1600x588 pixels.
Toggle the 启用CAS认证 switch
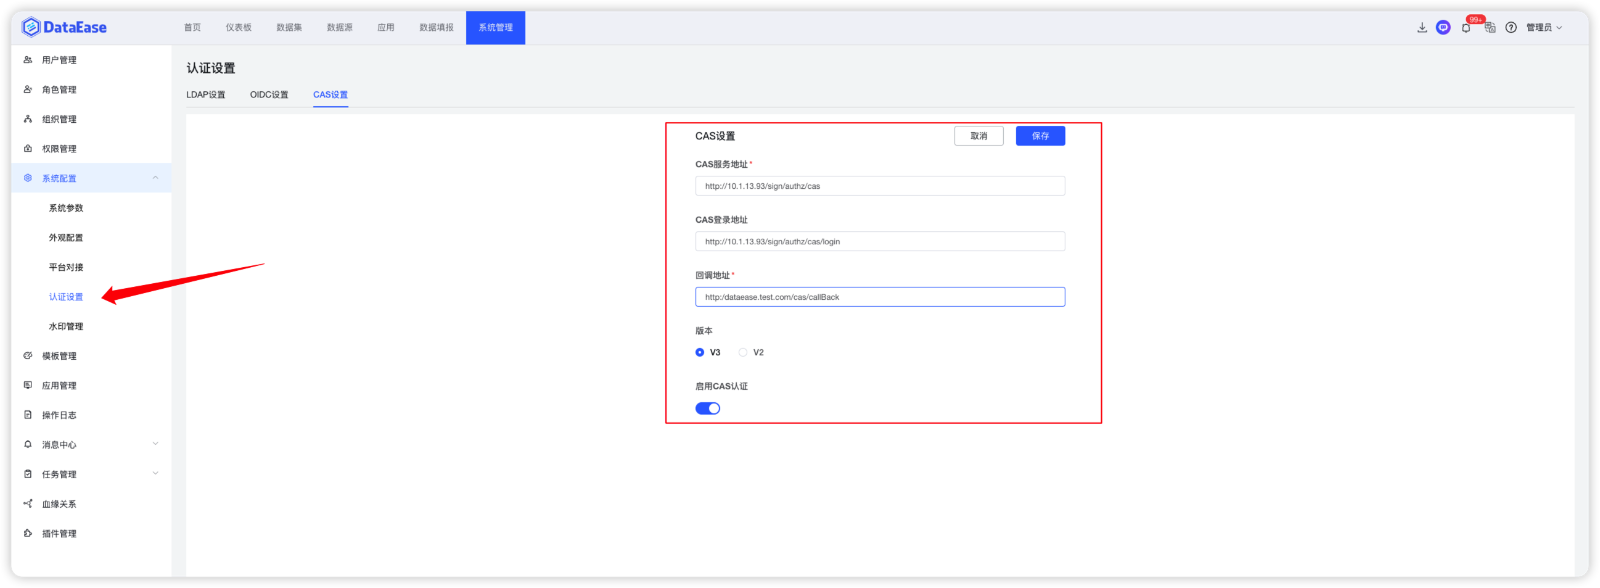point(708,408)
